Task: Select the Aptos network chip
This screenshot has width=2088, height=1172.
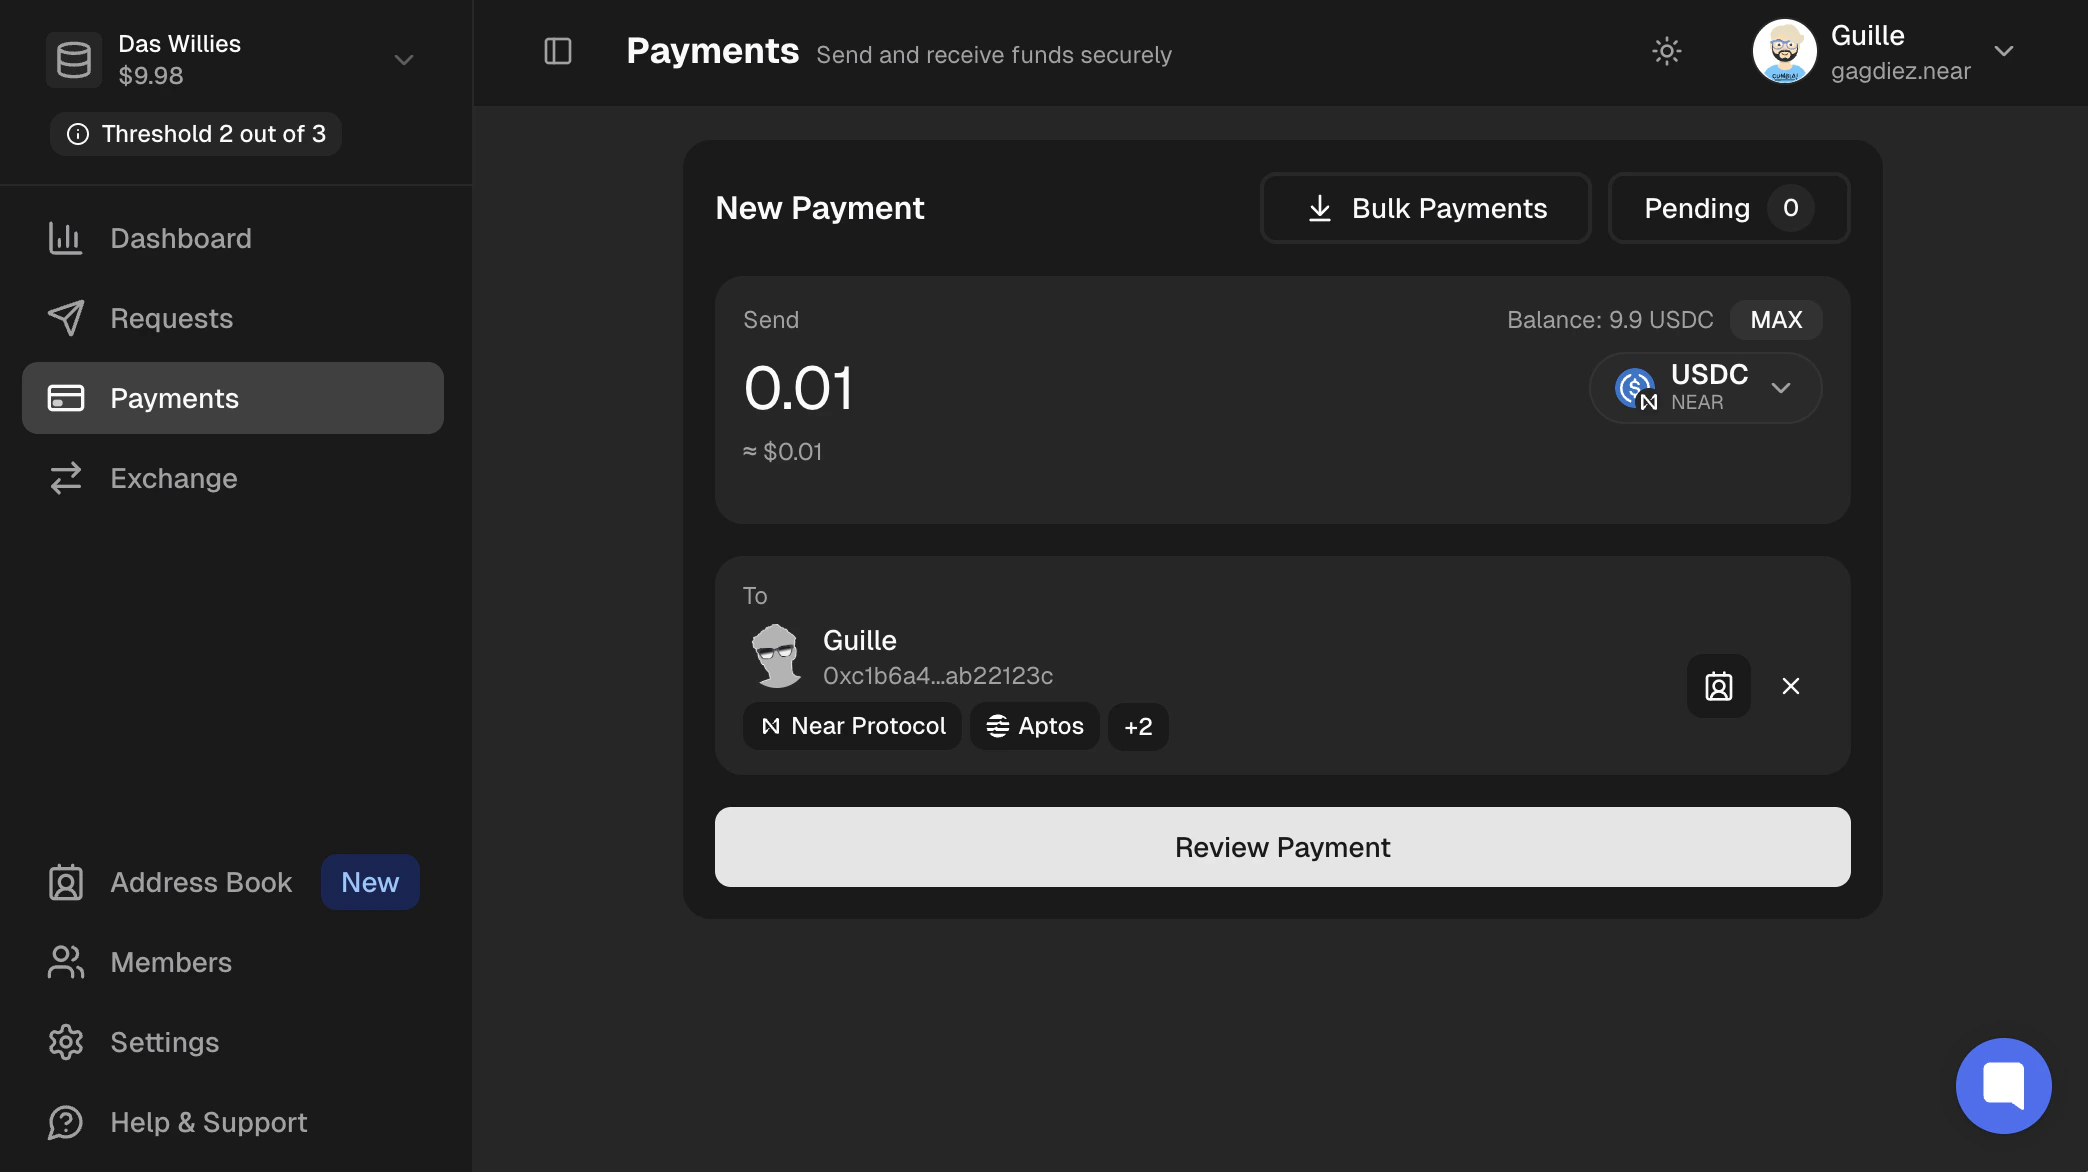Action: pos(1034,726)
